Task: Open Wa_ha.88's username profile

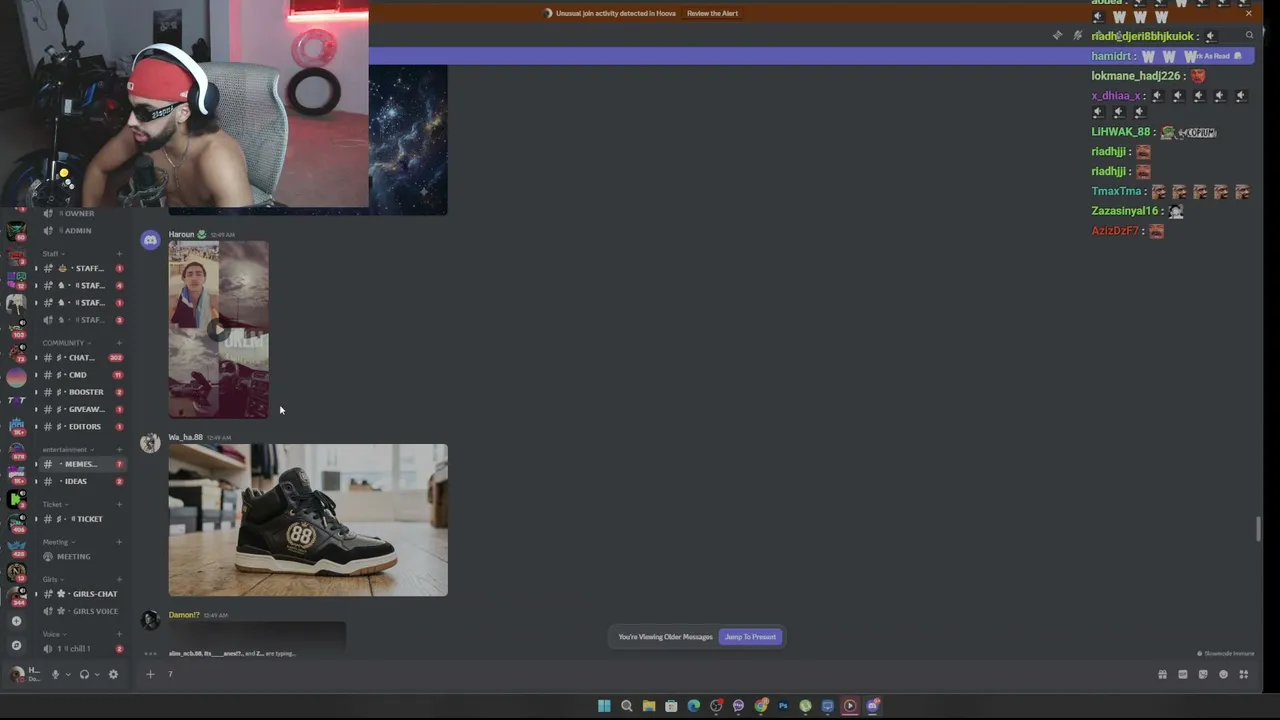Action: pyautogui.click(x=186, y=437)
